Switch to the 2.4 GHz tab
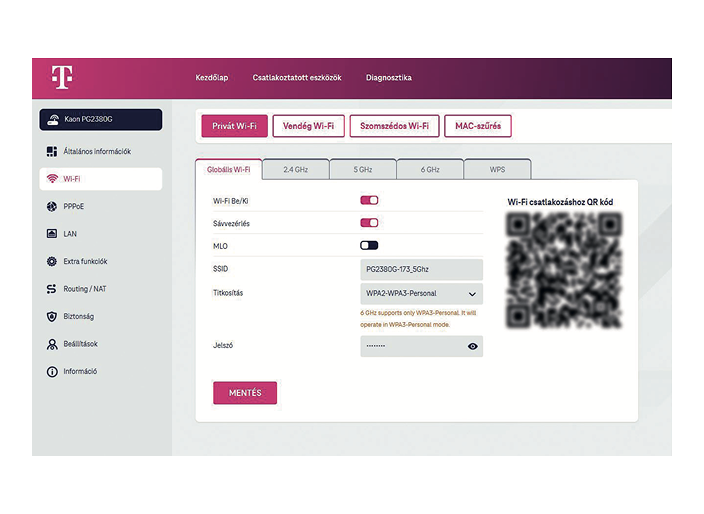 pyautogui.click(x=295, y=170)
